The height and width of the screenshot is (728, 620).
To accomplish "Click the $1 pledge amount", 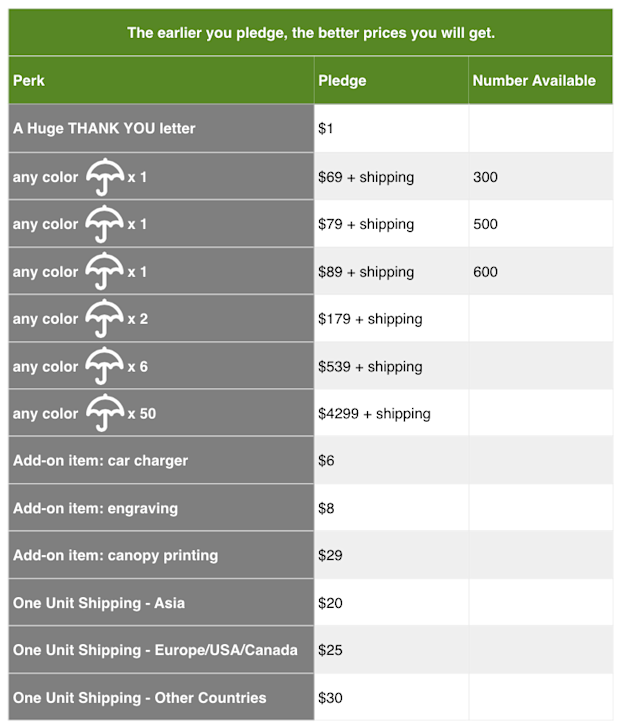I will tap(326, 128).
